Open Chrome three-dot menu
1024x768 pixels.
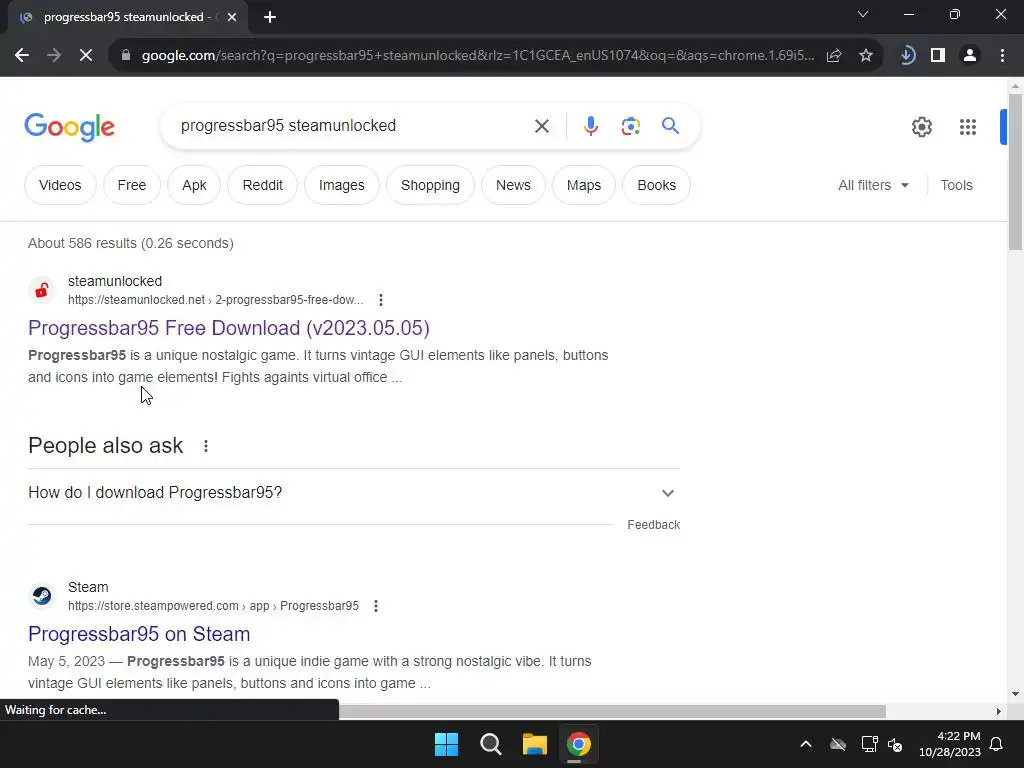coord(1002,56)
